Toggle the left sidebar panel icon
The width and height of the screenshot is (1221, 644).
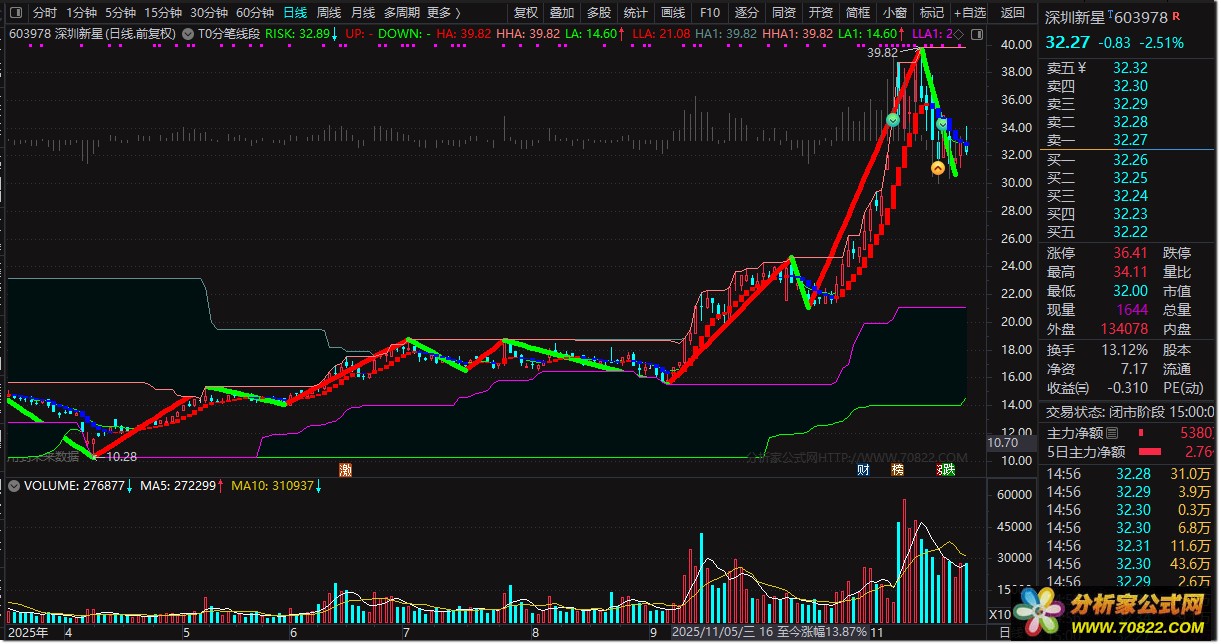pyautogui.click(x=16, y=13)
